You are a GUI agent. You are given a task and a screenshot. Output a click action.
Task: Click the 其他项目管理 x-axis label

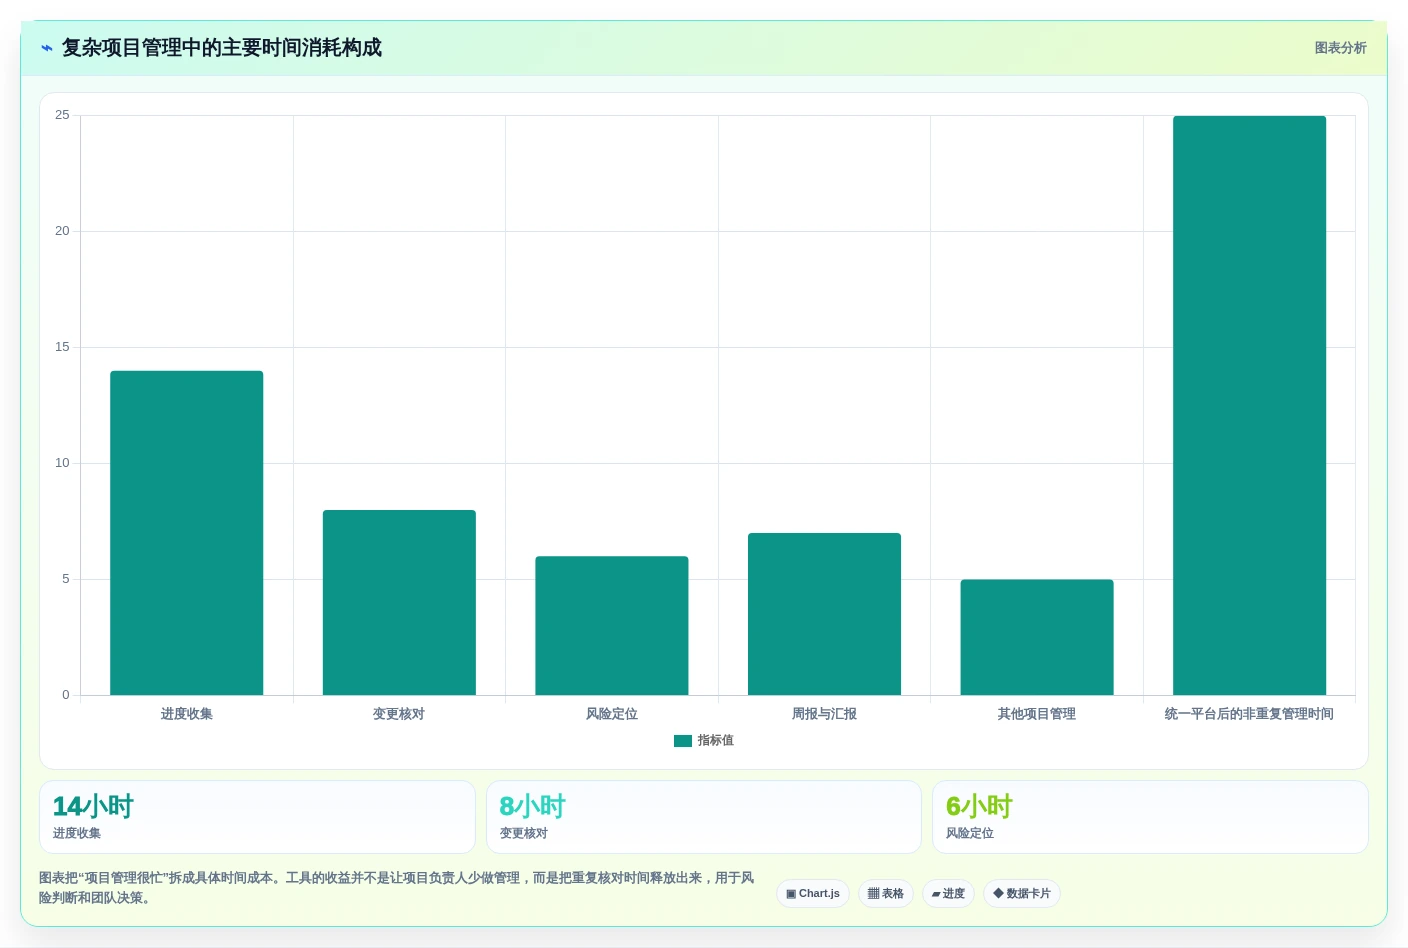tap(1037, 714)
